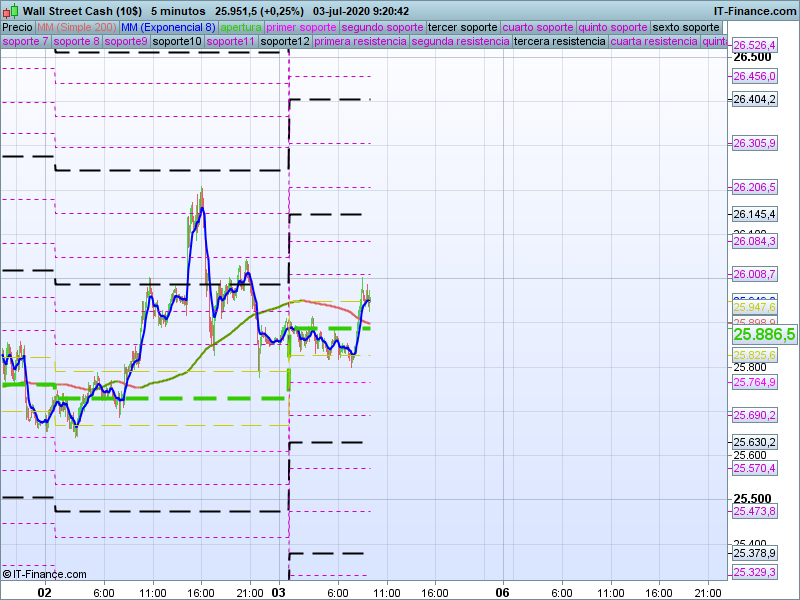Select the 'soporte10' legend label
The height and width of the screenshot is (600, 800).
178,42
